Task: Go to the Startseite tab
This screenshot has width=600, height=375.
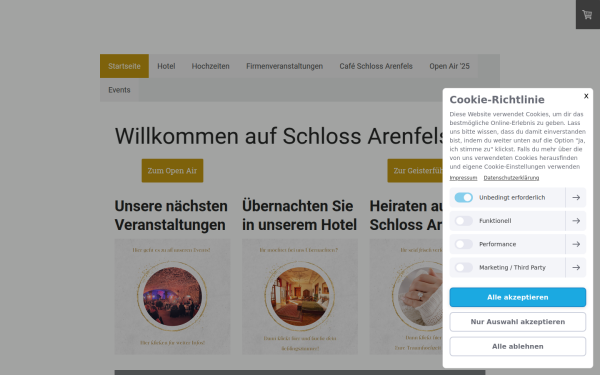Action: 124,66
